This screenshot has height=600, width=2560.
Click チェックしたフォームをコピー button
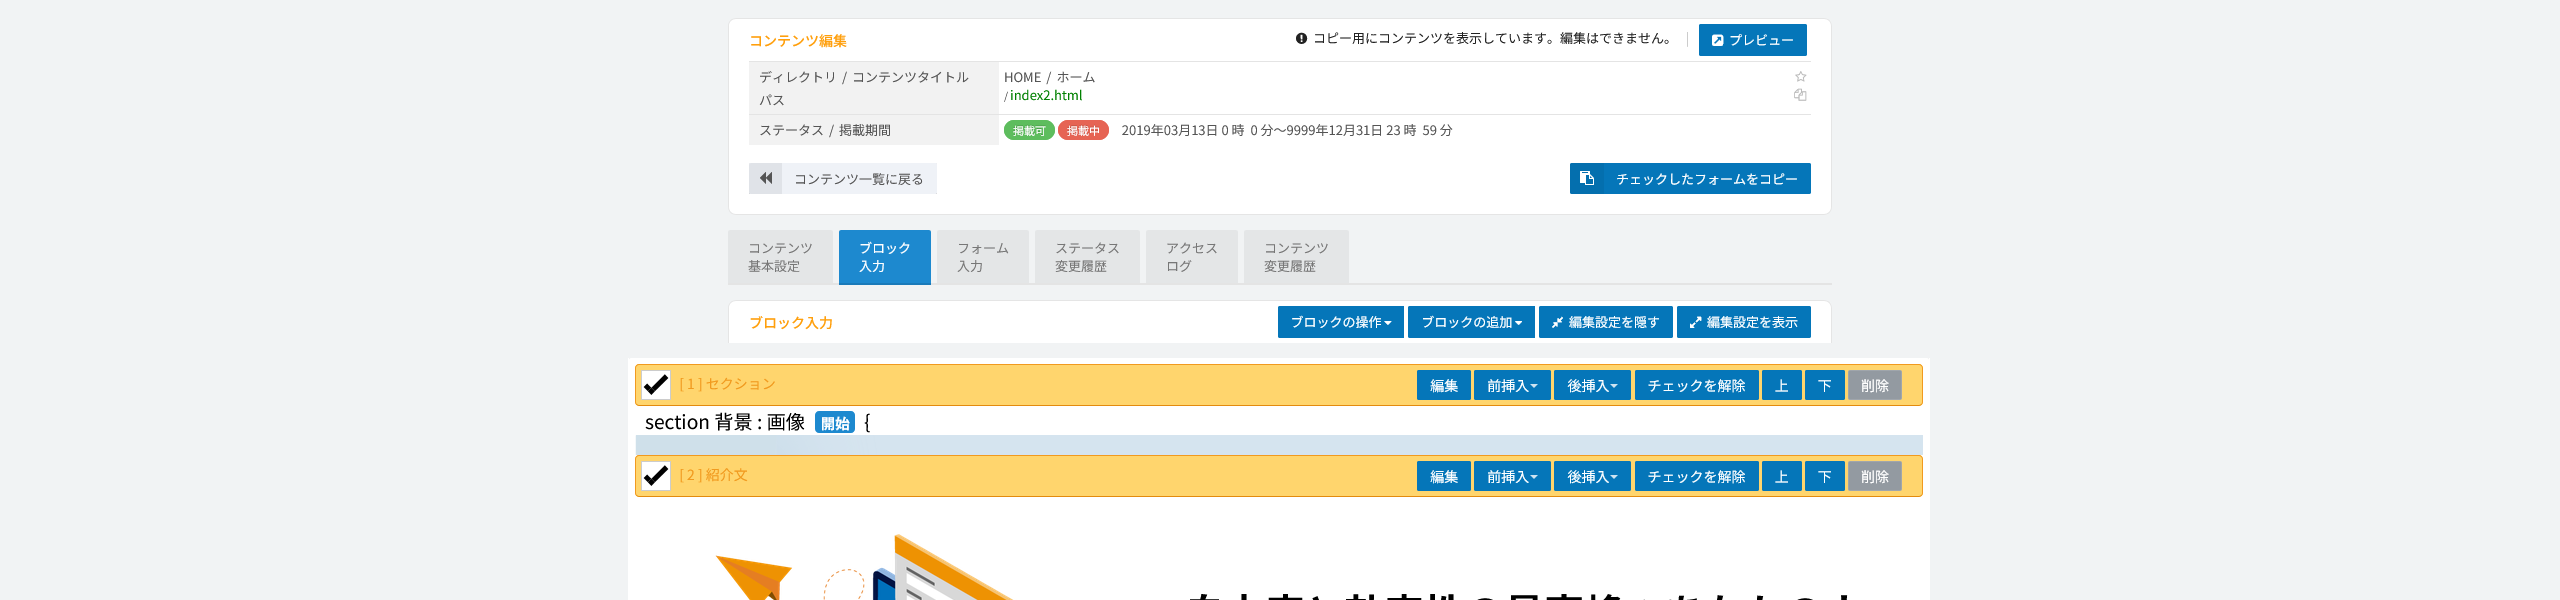(1690, 179)
